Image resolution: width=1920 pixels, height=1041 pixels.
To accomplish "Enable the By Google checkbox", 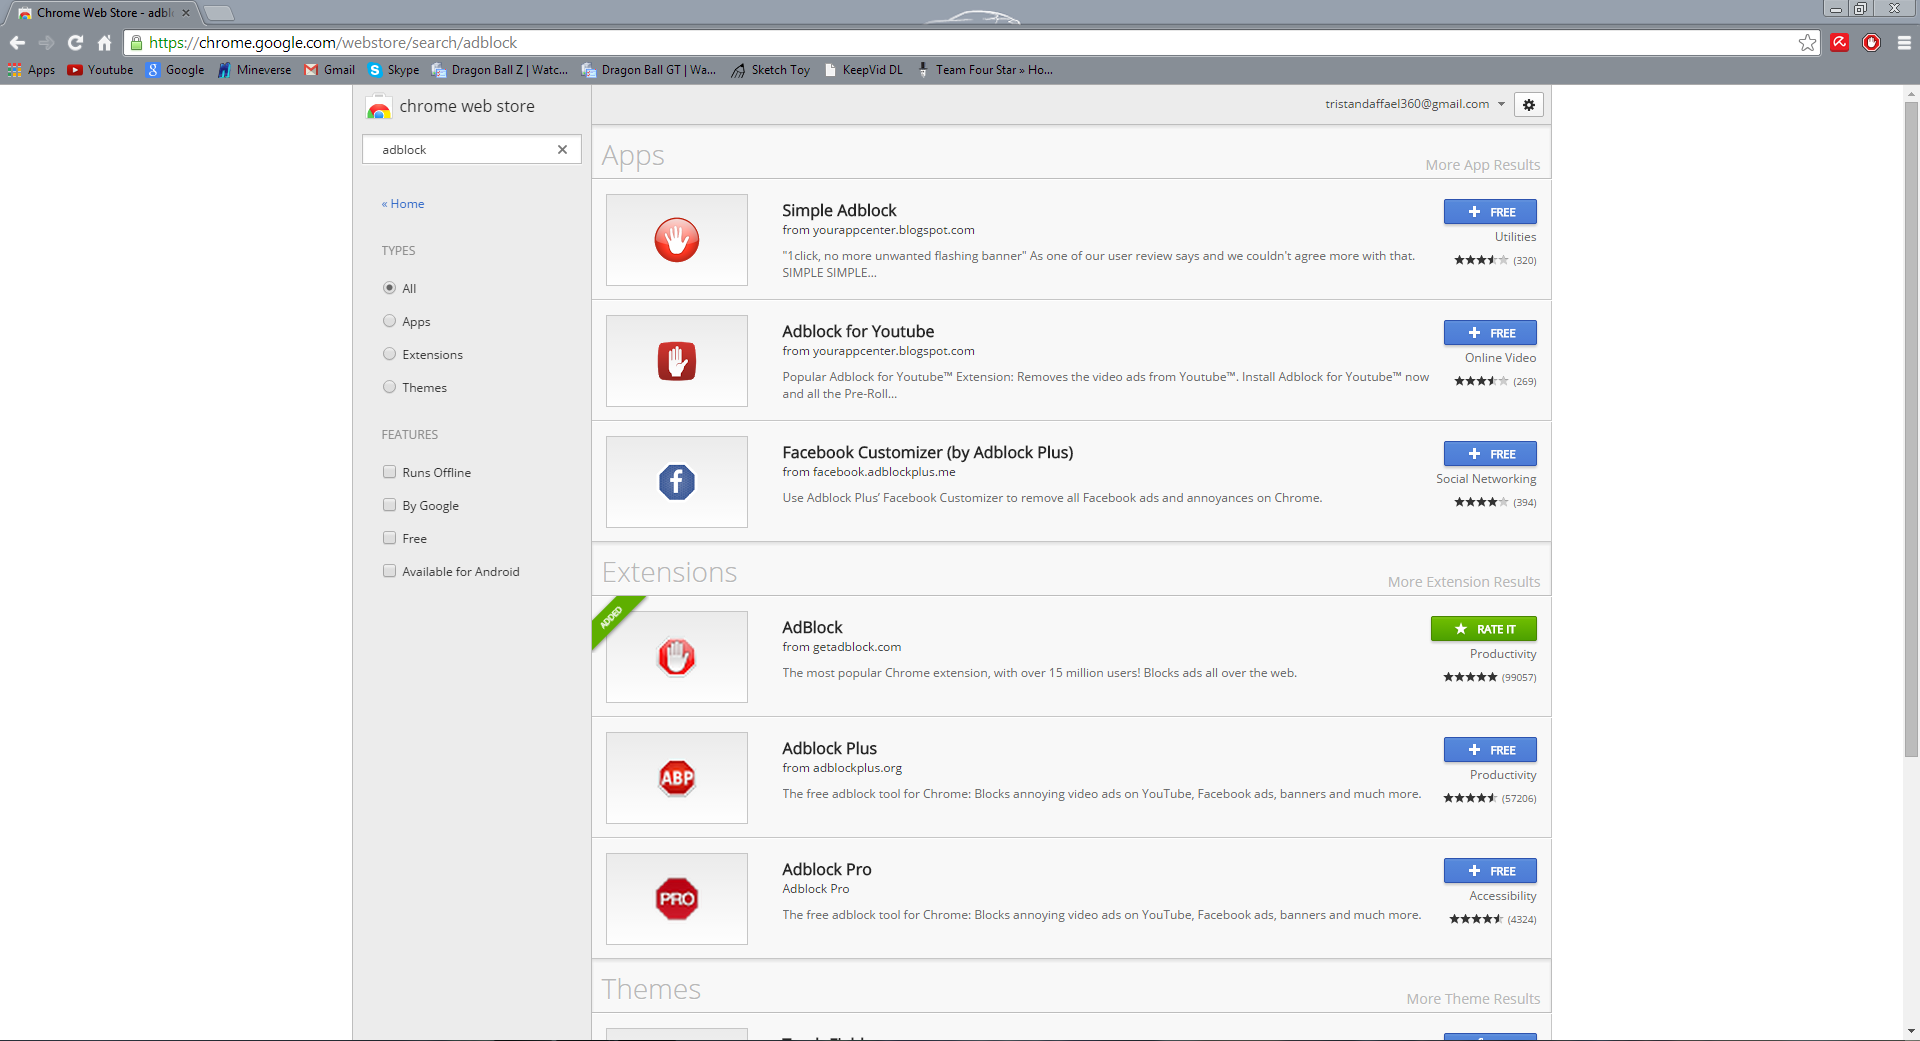I will click(389, 505).
